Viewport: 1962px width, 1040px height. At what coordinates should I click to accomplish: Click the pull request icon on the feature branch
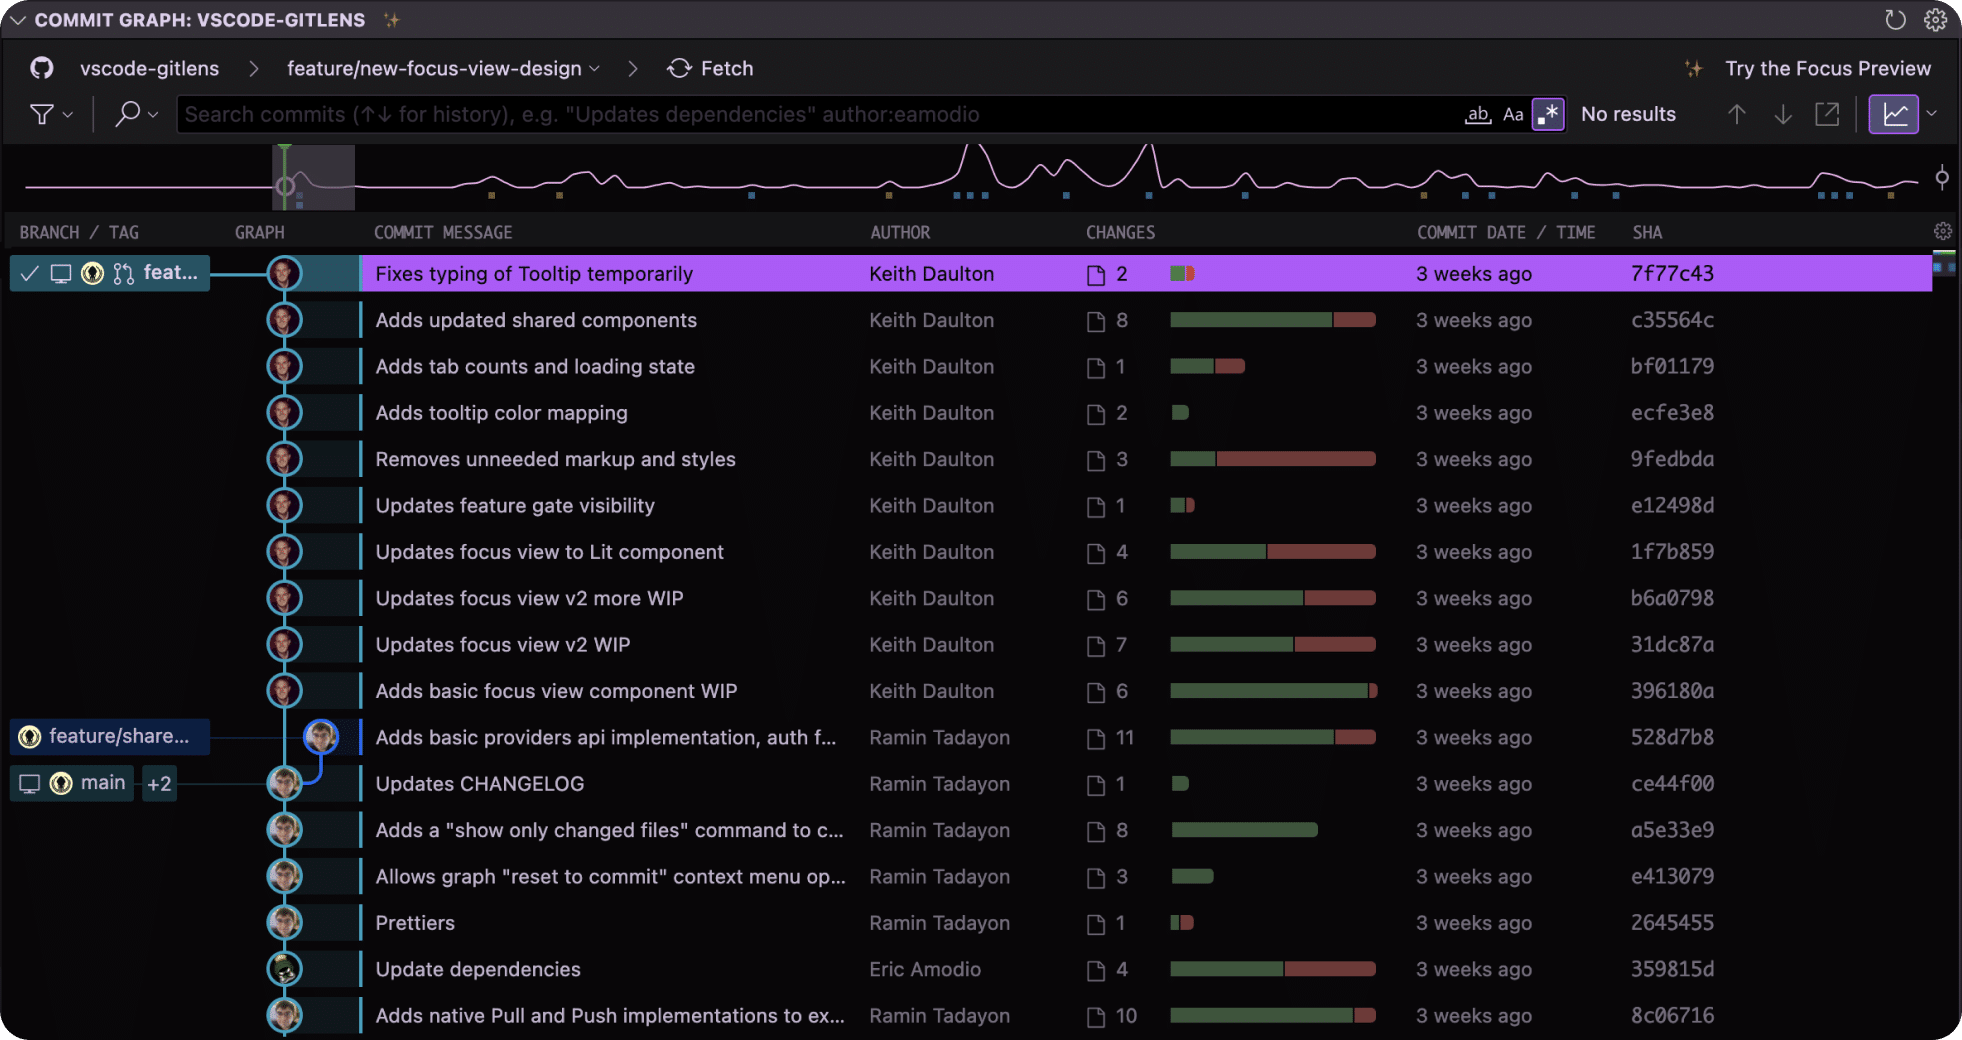click(x=123, y=272)
